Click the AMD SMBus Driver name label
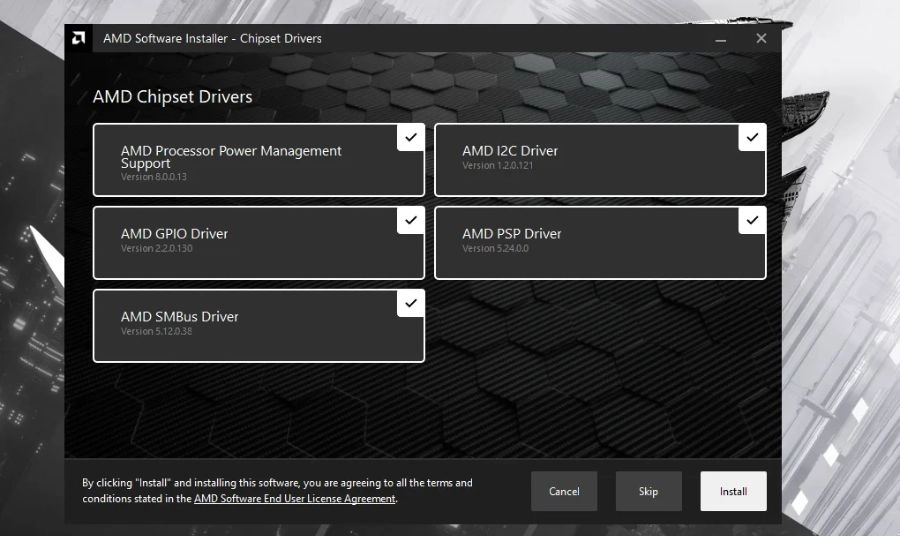Viewport: 900px width, 536px height. (179, 316)
